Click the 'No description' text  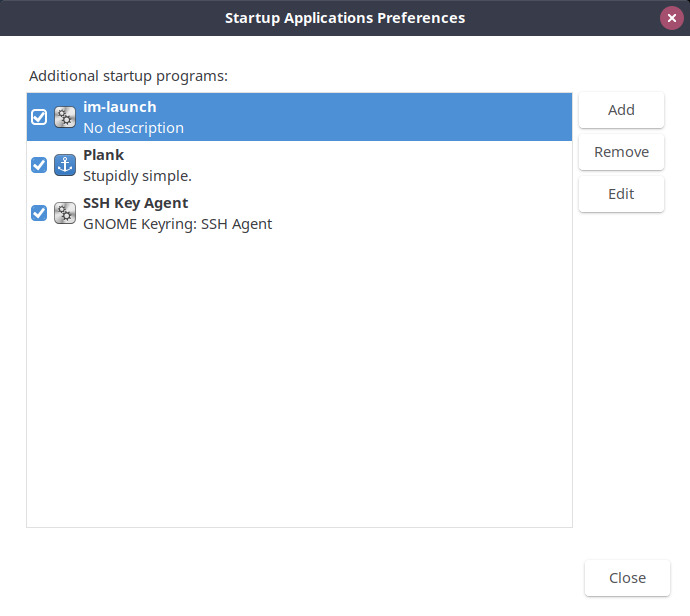click(x=133, y=128)
